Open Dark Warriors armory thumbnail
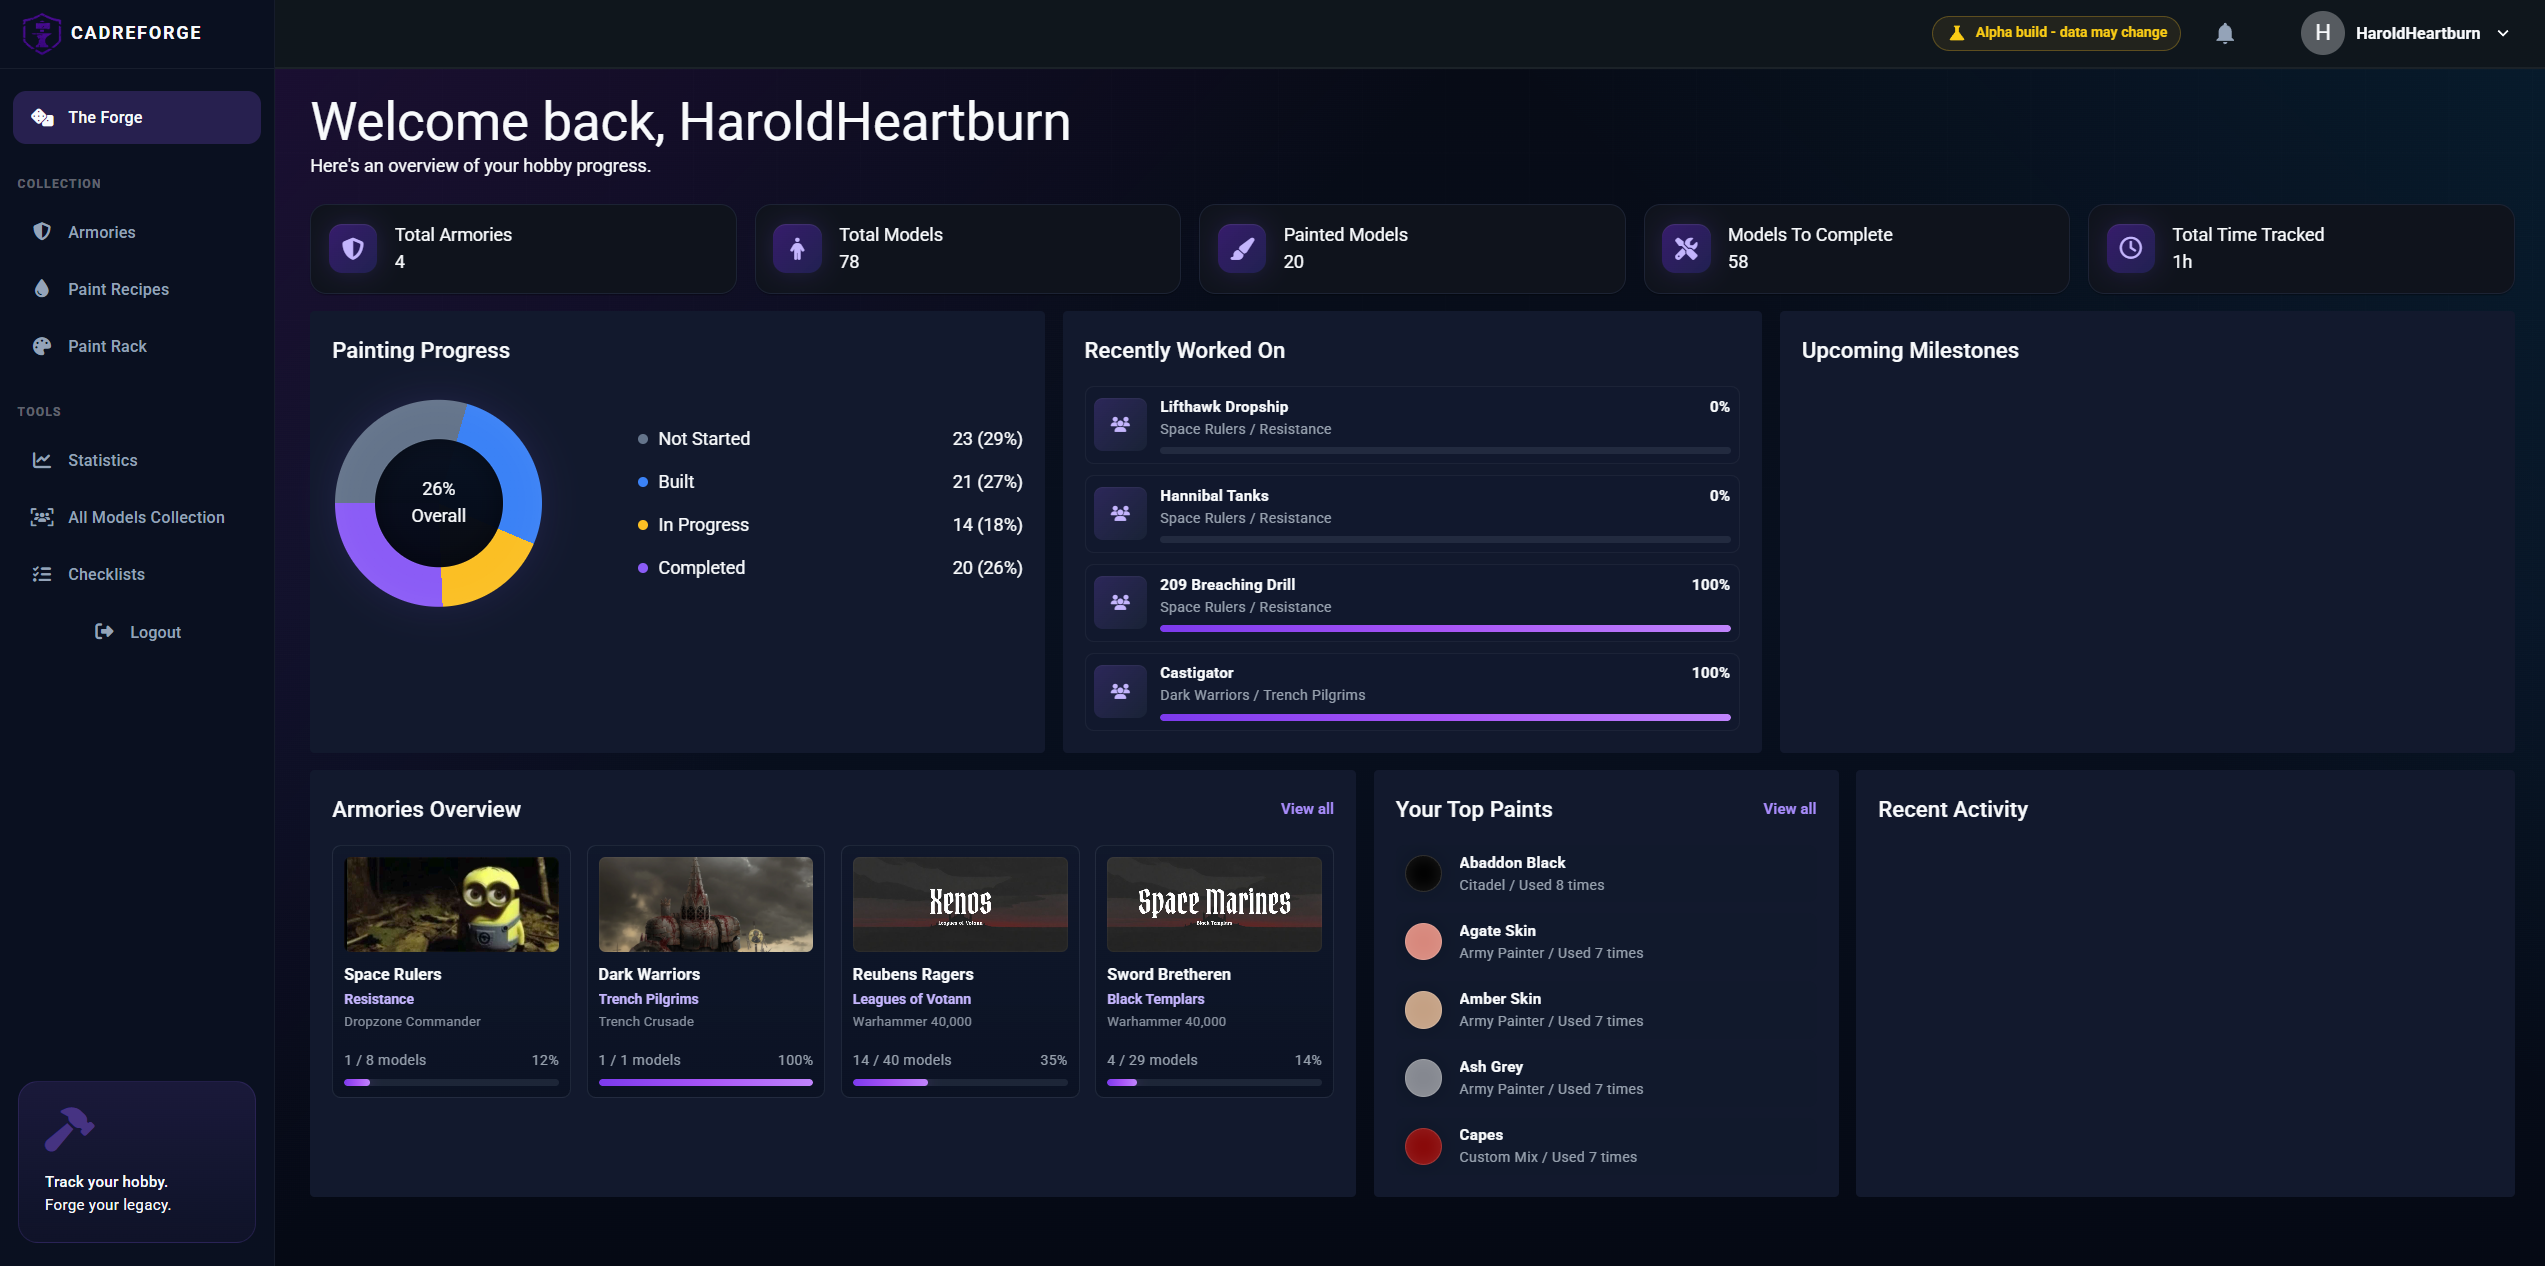The image size is (2545, 1266). 705,904
